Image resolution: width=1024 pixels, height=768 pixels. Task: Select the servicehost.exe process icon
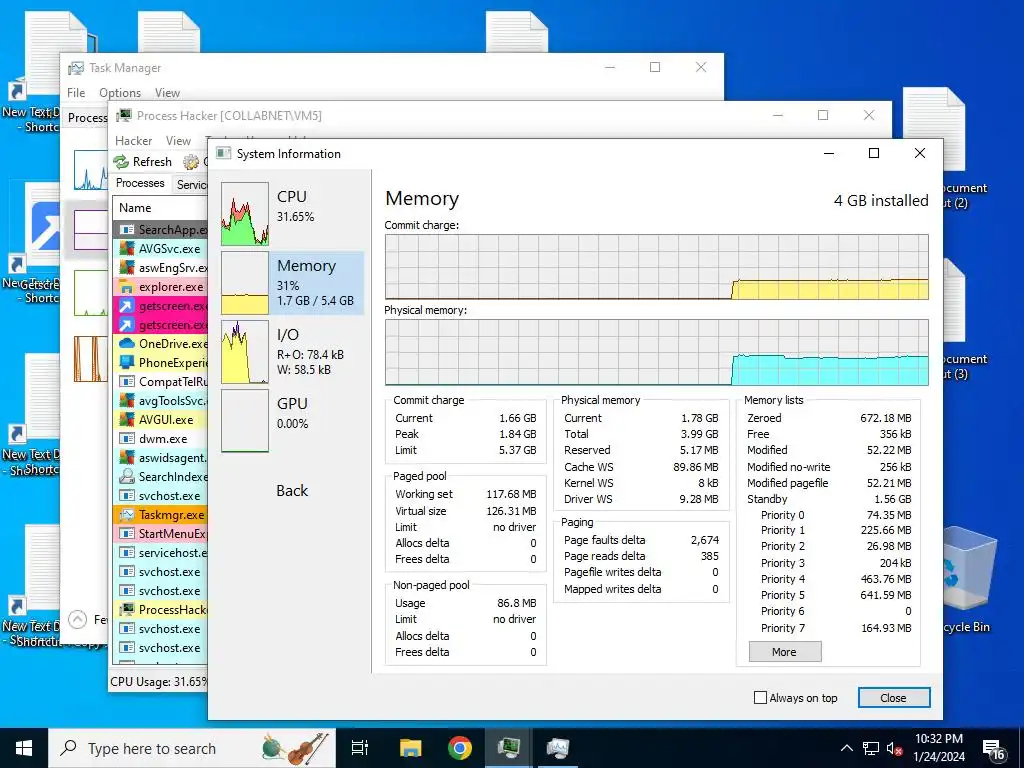click(x=127, y=552)
